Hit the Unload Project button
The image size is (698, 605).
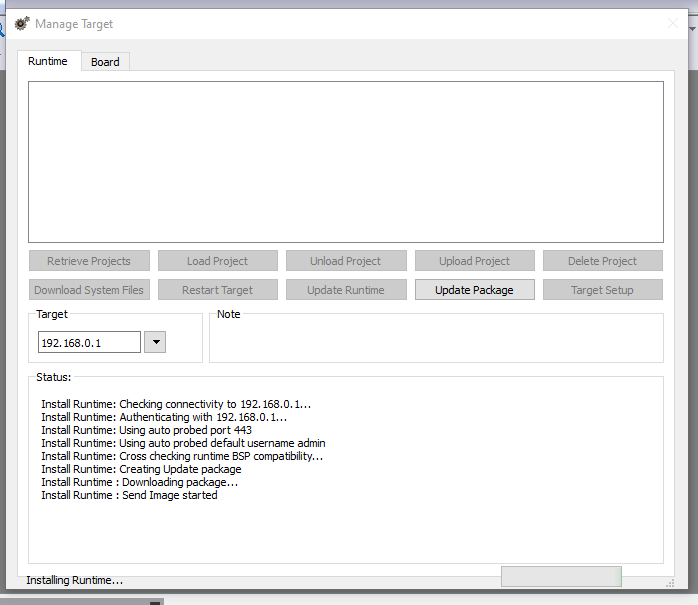pyautogui.click(x=345, y=261)
